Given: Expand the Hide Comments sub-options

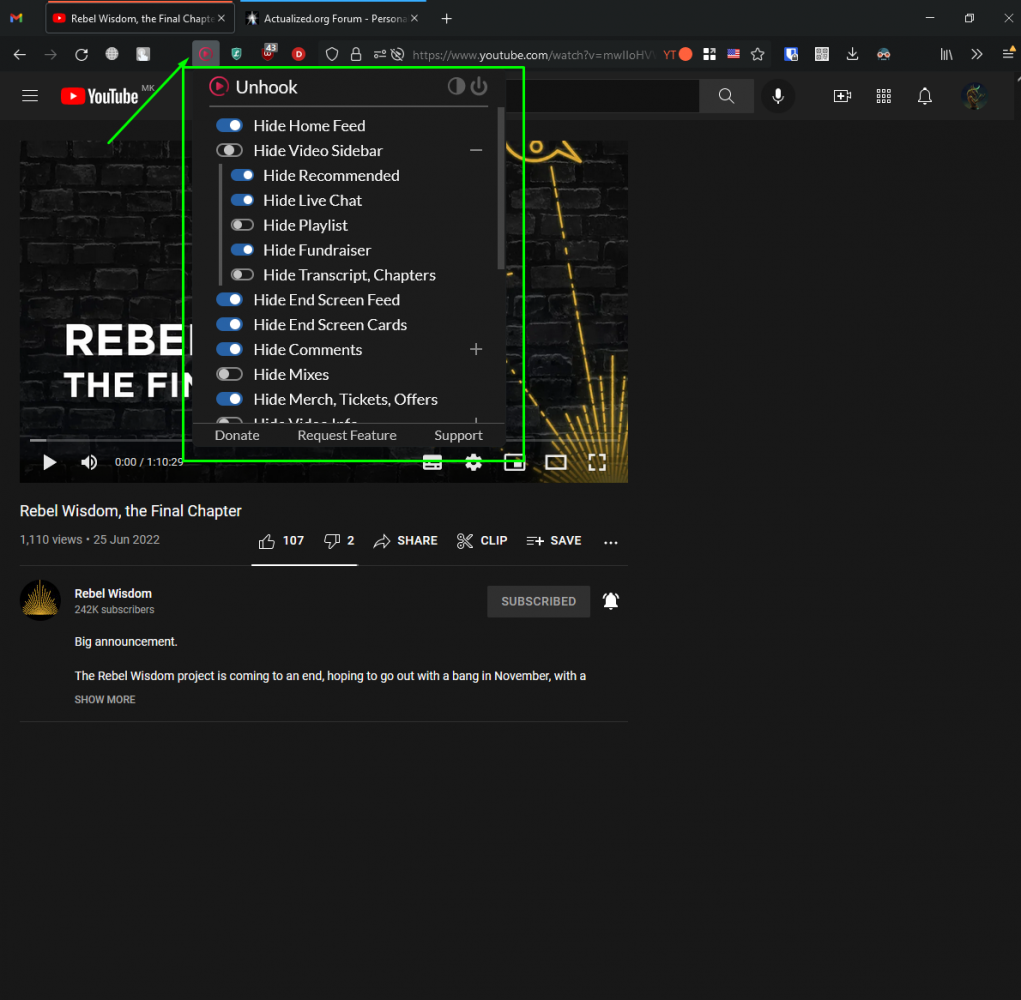Looking at the screenshot, I should pyautogui.click(x=476, y=349).
